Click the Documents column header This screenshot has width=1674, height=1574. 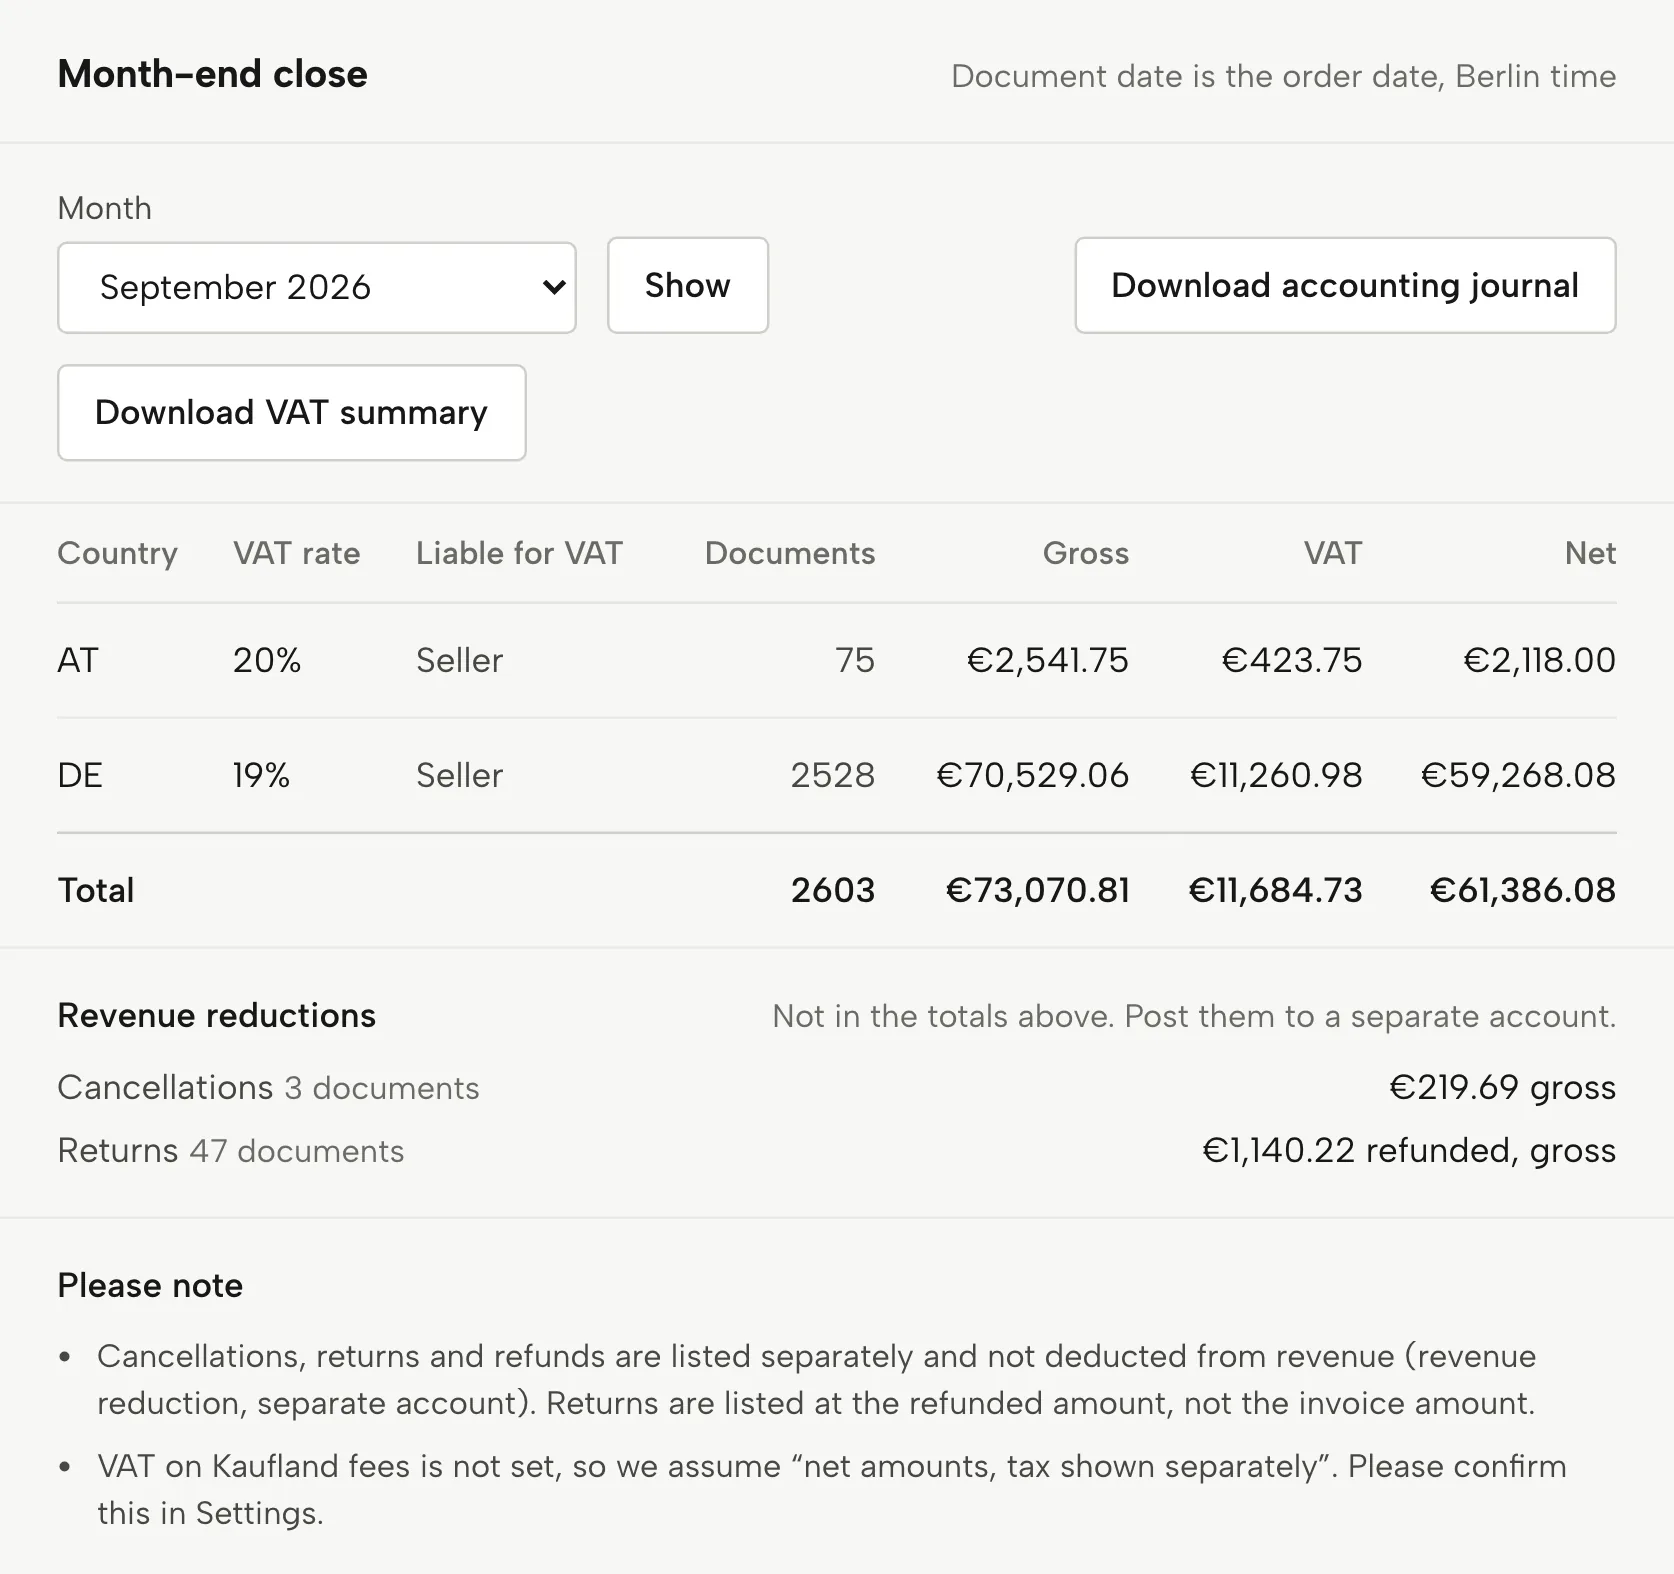click(x=790, y=553)
